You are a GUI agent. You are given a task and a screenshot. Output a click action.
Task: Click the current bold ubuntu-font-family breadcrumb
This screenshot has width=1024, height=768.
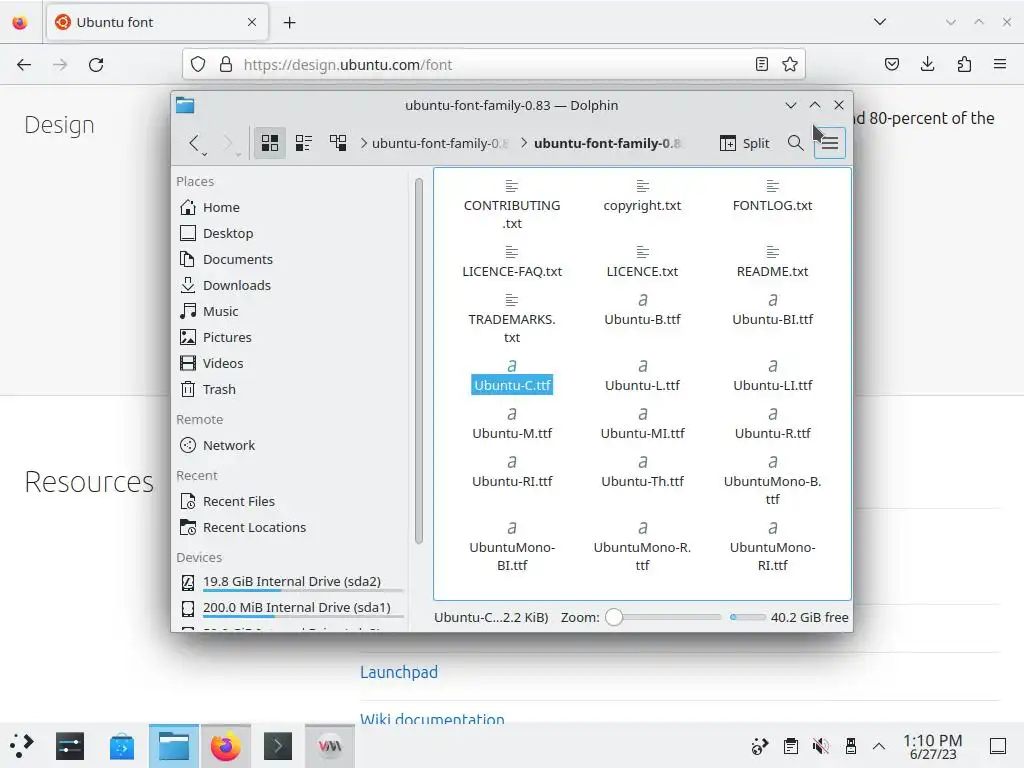[x=607, y=143]
